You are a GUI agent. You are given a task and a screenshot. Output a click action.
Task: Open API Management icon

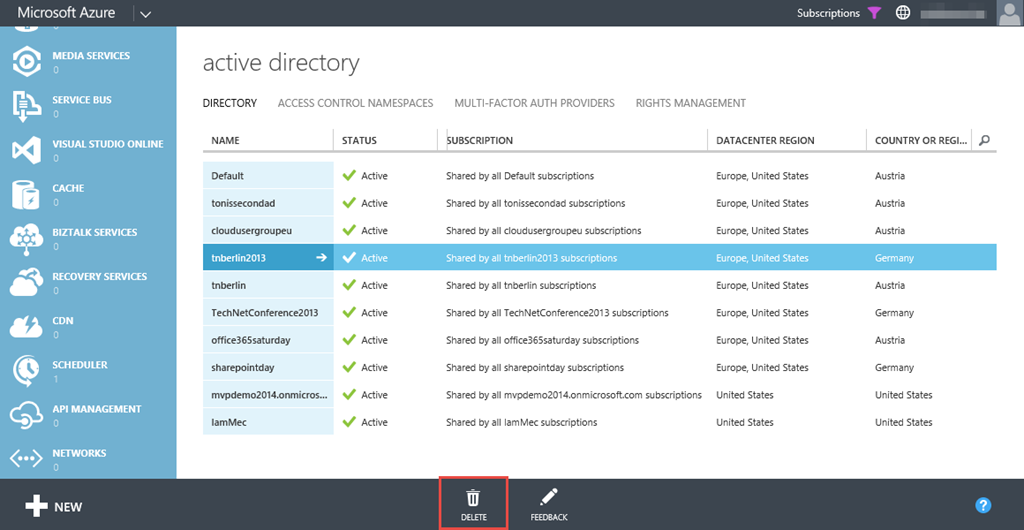point(26,414)
